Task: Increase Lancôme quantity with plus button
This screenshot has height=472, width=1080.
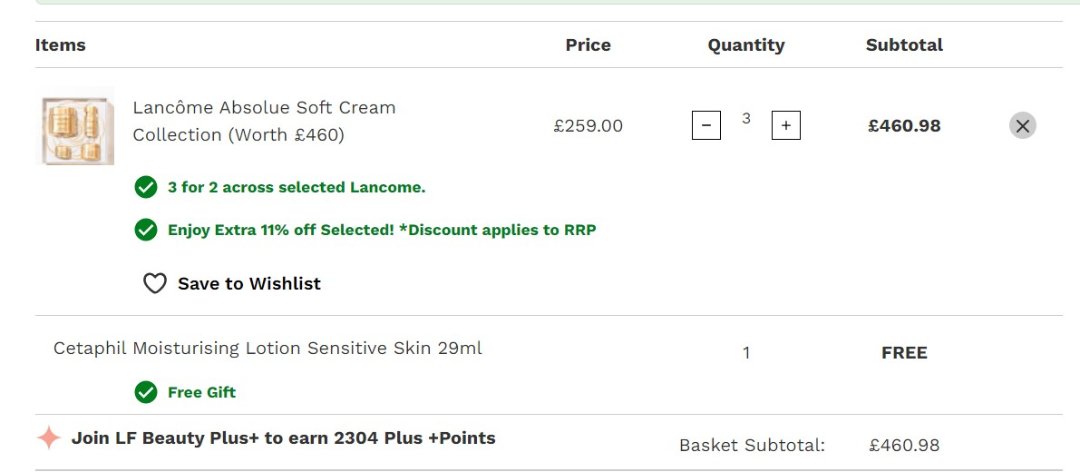Action: tap(786, 126)
